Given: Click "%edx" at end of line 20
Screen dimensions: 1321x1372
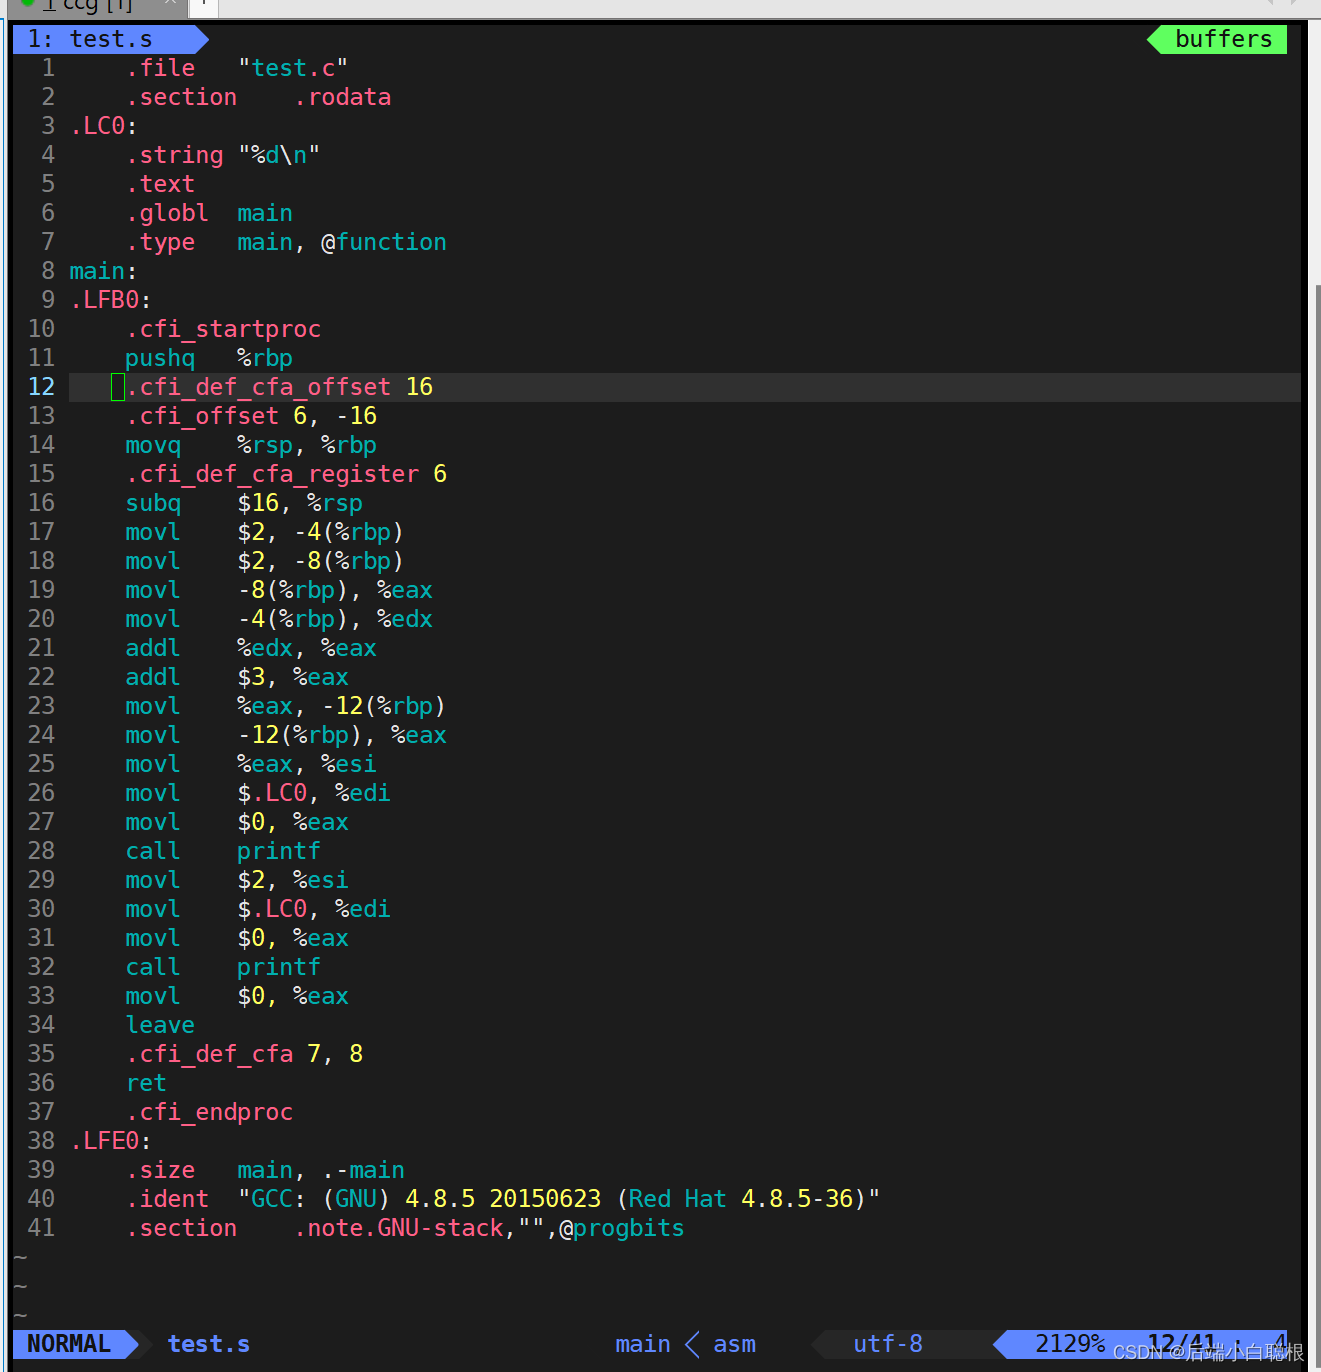Looking at the screenshot, I should tap(405, 619).
